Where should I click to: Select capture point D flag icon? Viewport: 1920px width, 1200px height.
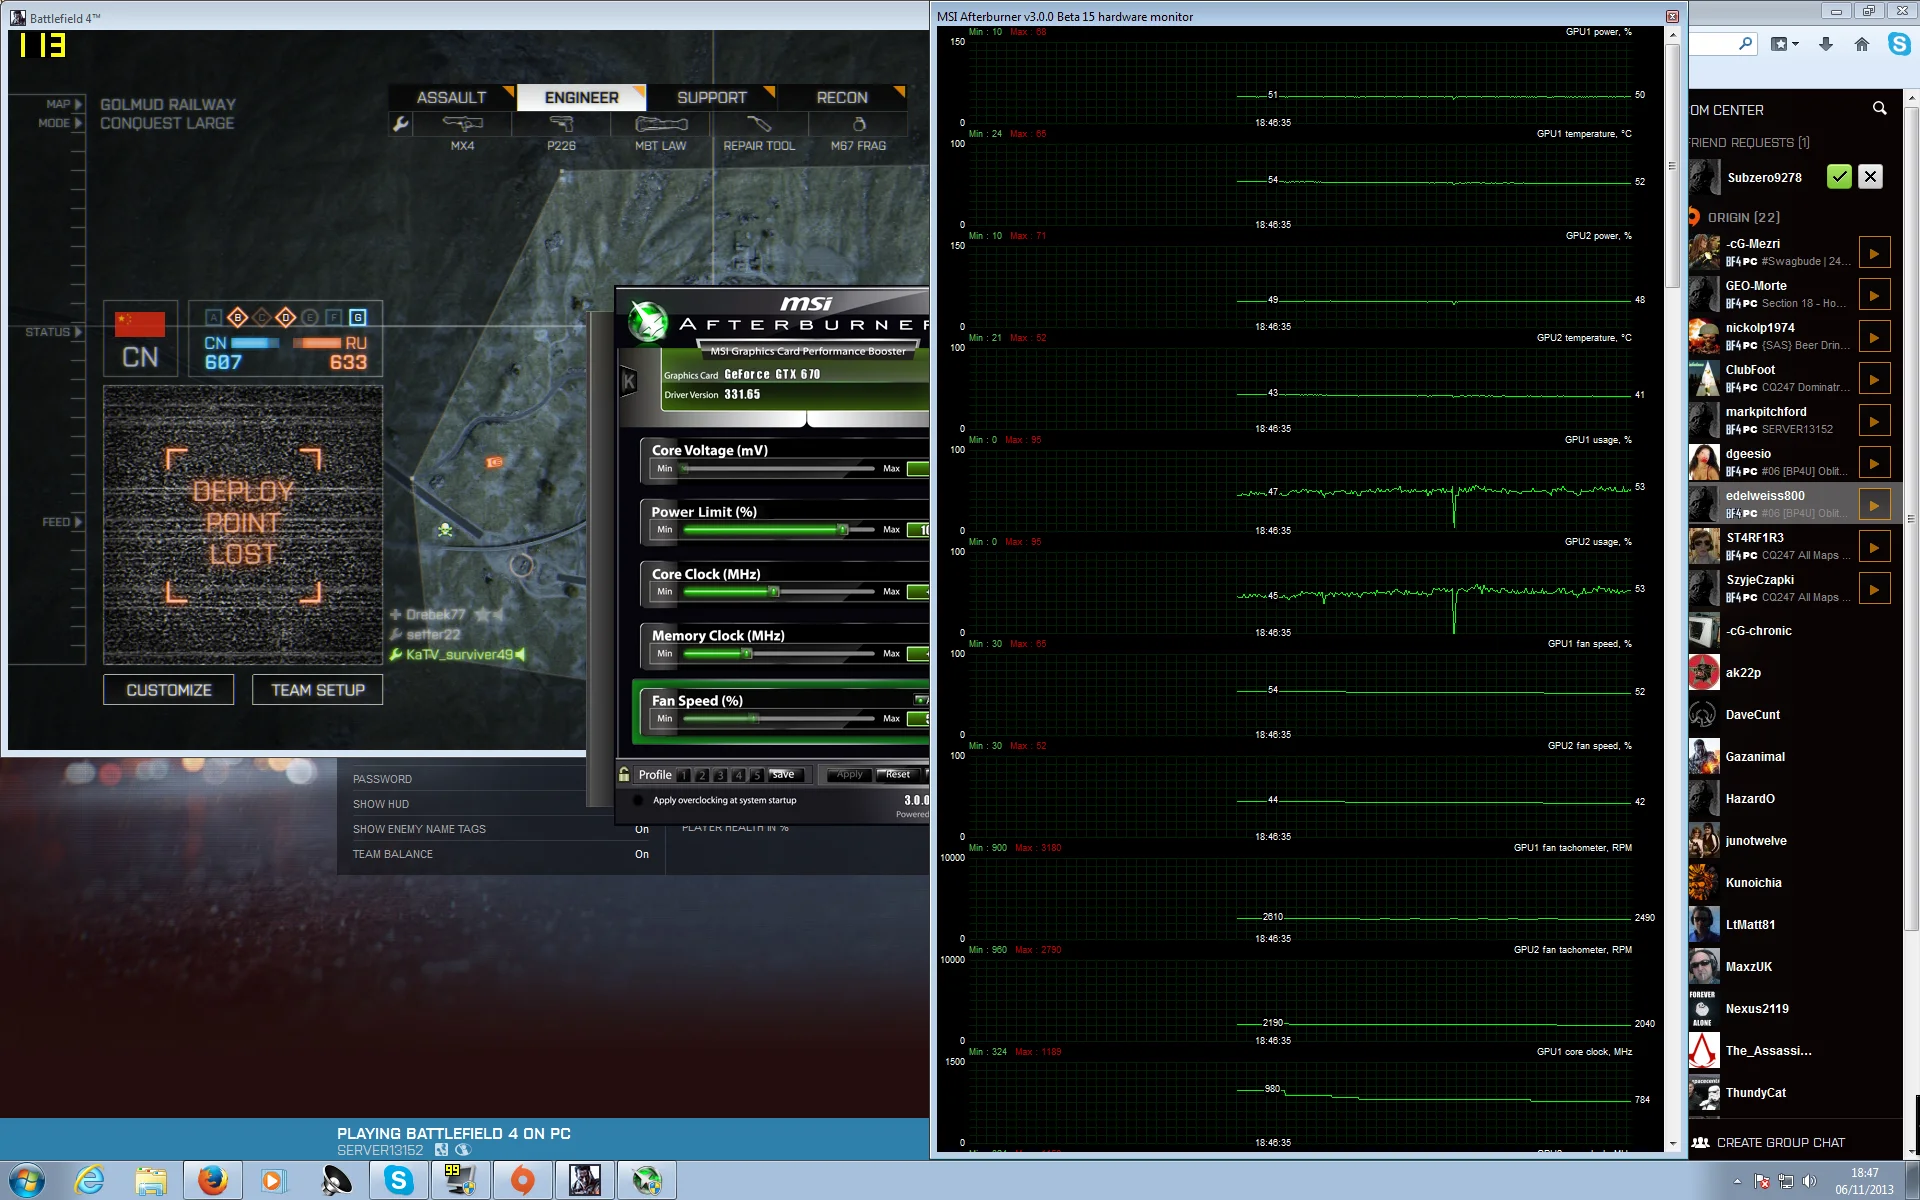point(285,317)
